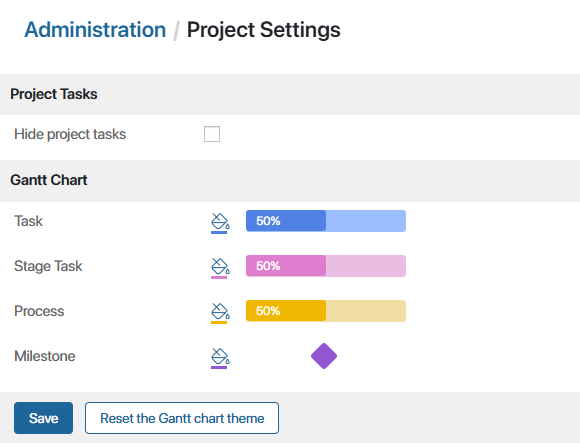
Task: Click the yellow Process 50% progress bar
Action: pyautogui.click(x=326, y=311)
